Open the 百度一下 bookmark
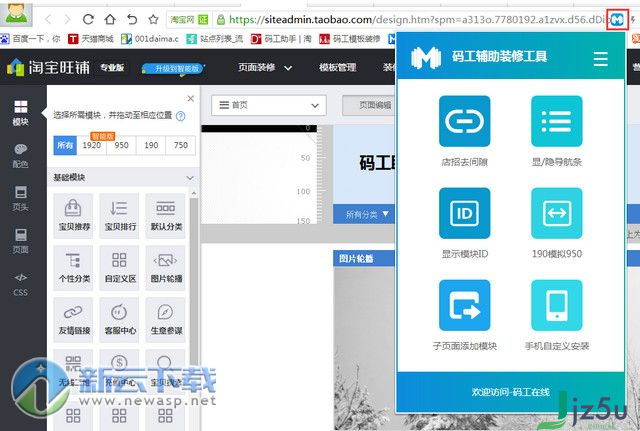Viewport: 640px width, 431px height. [30, 39]
